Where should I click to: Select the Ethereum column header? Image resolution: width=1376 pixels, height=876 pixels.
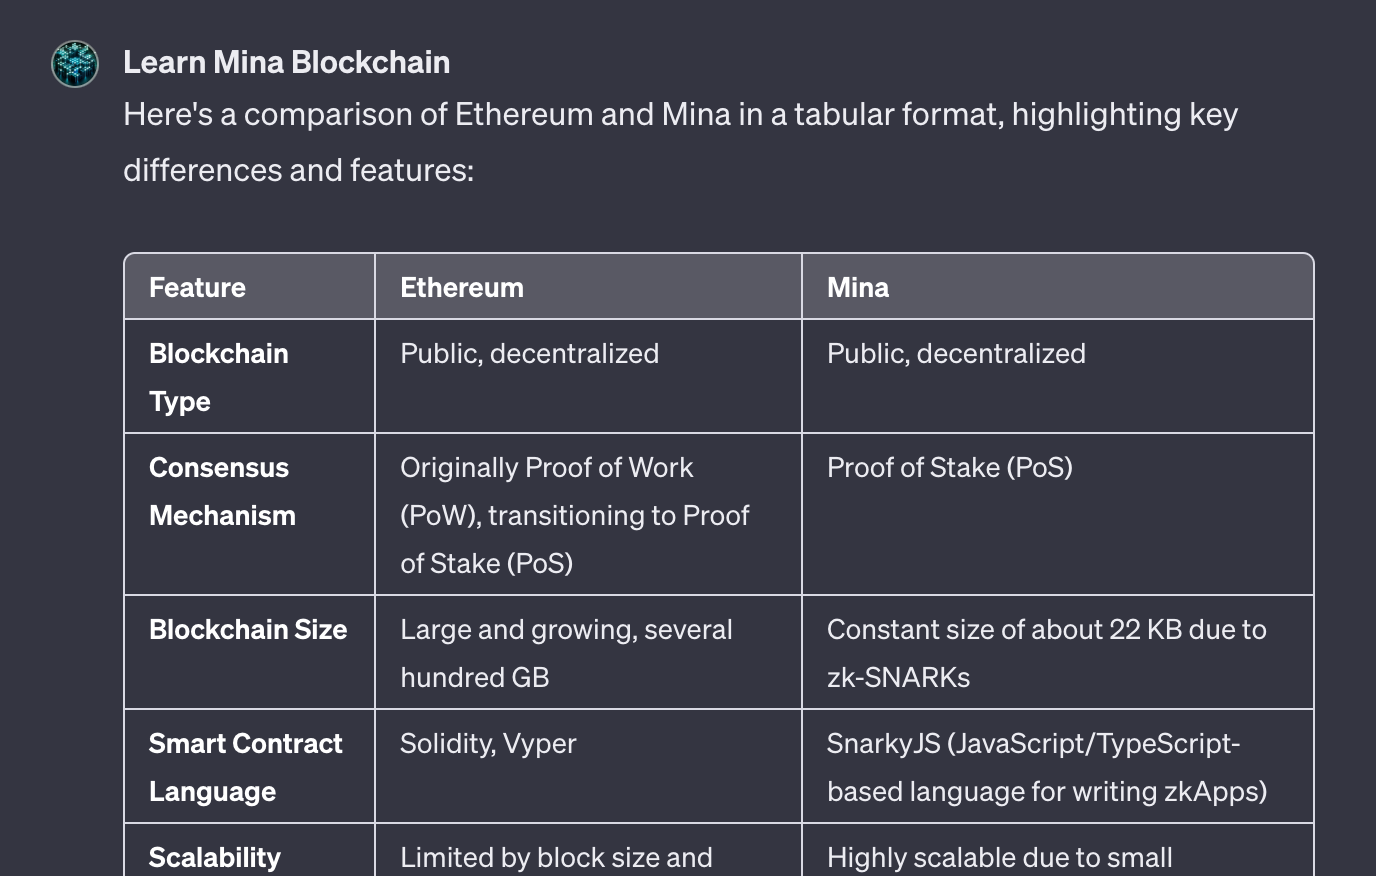point(588,287)
